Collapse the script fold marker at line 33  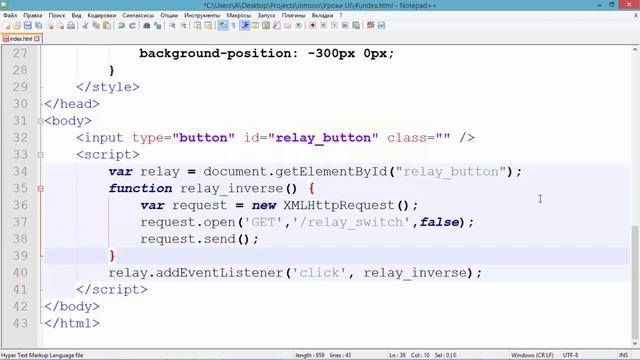[40, 155]
